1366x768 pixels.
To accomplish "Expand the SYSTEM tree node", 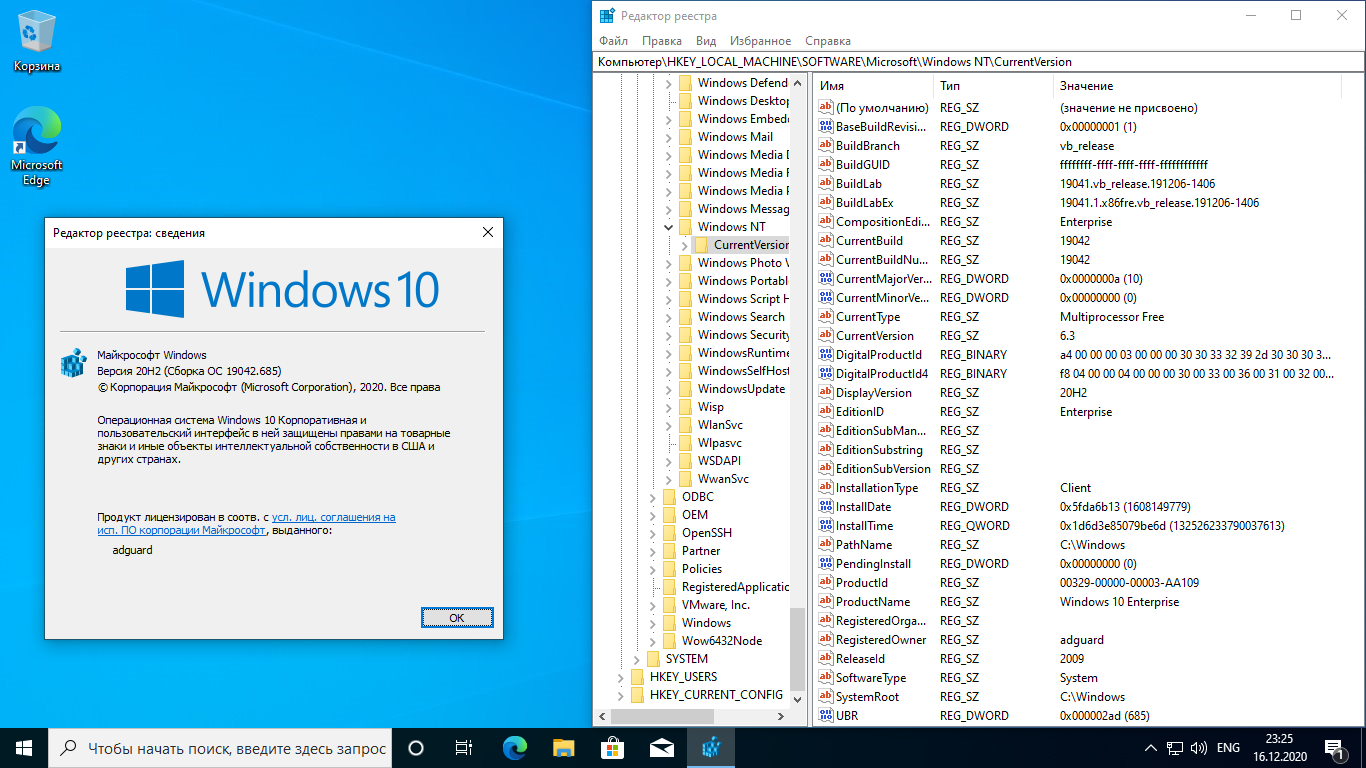I will pos(637,659).
